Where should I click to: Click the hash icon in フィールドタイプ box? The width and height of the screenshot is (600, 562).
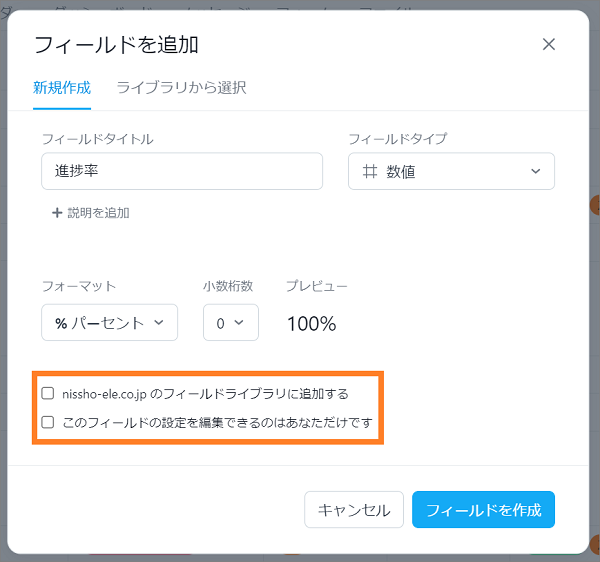coord(370,171)
